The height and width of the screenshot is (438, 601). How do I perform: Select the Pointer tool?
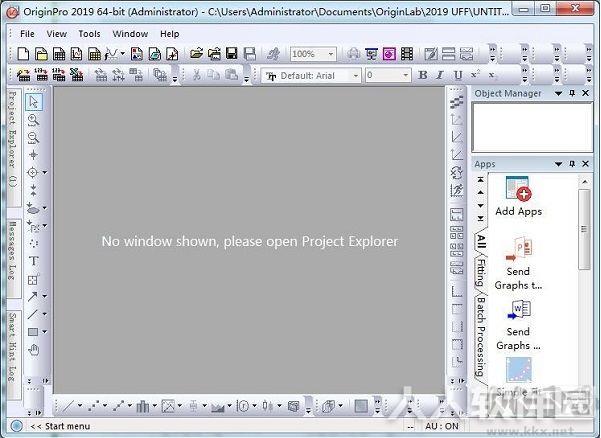pyautogui.click(x=34, y=102)
